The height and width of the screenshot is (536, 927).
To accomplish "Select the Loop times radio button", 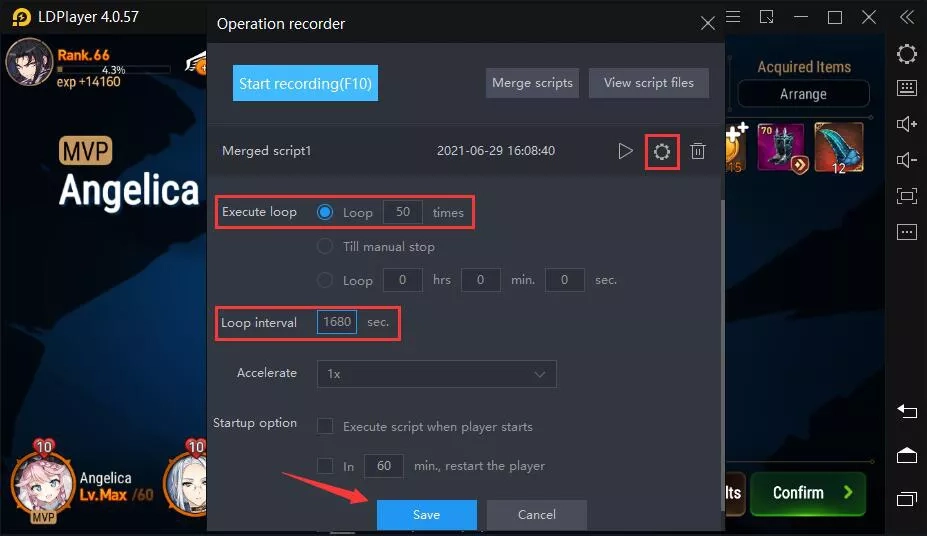I will coord(325,212).
